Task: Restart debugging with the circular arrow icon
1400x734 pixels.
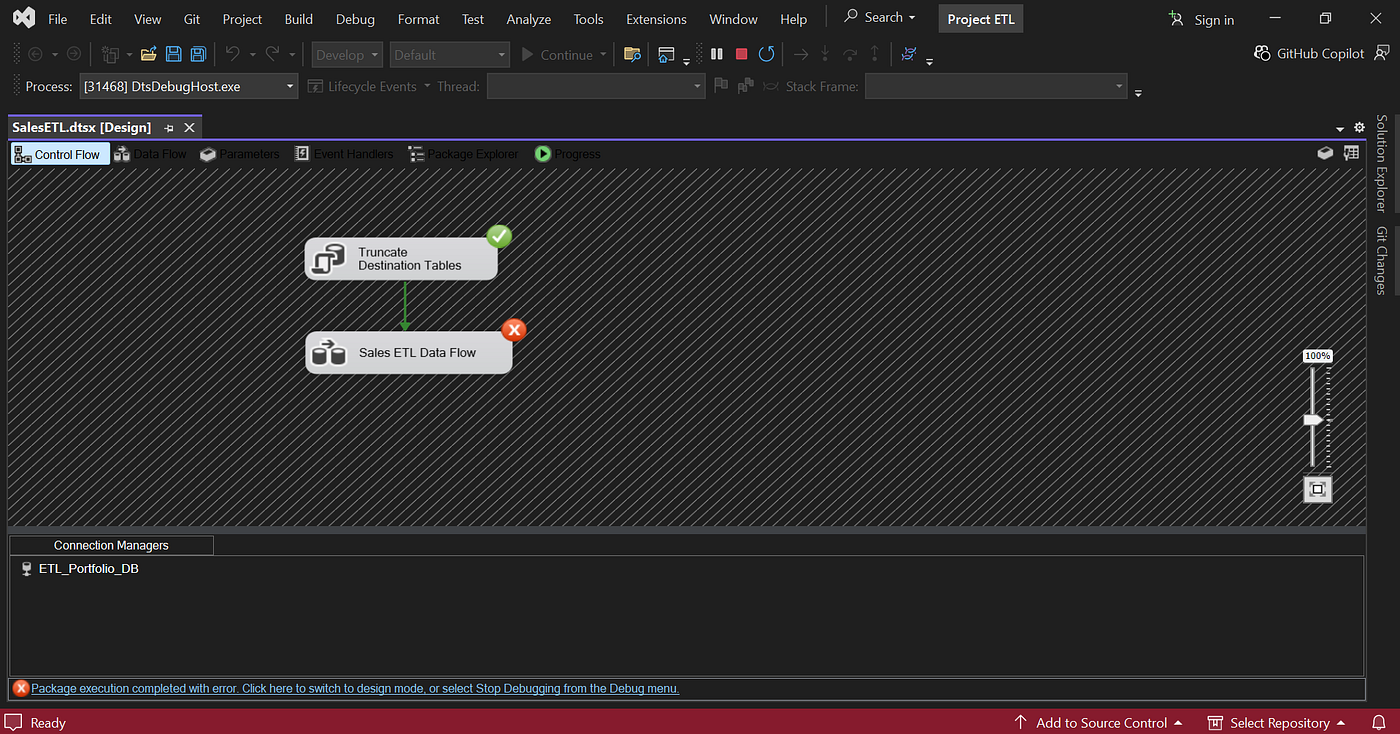Action: (767, 54)
